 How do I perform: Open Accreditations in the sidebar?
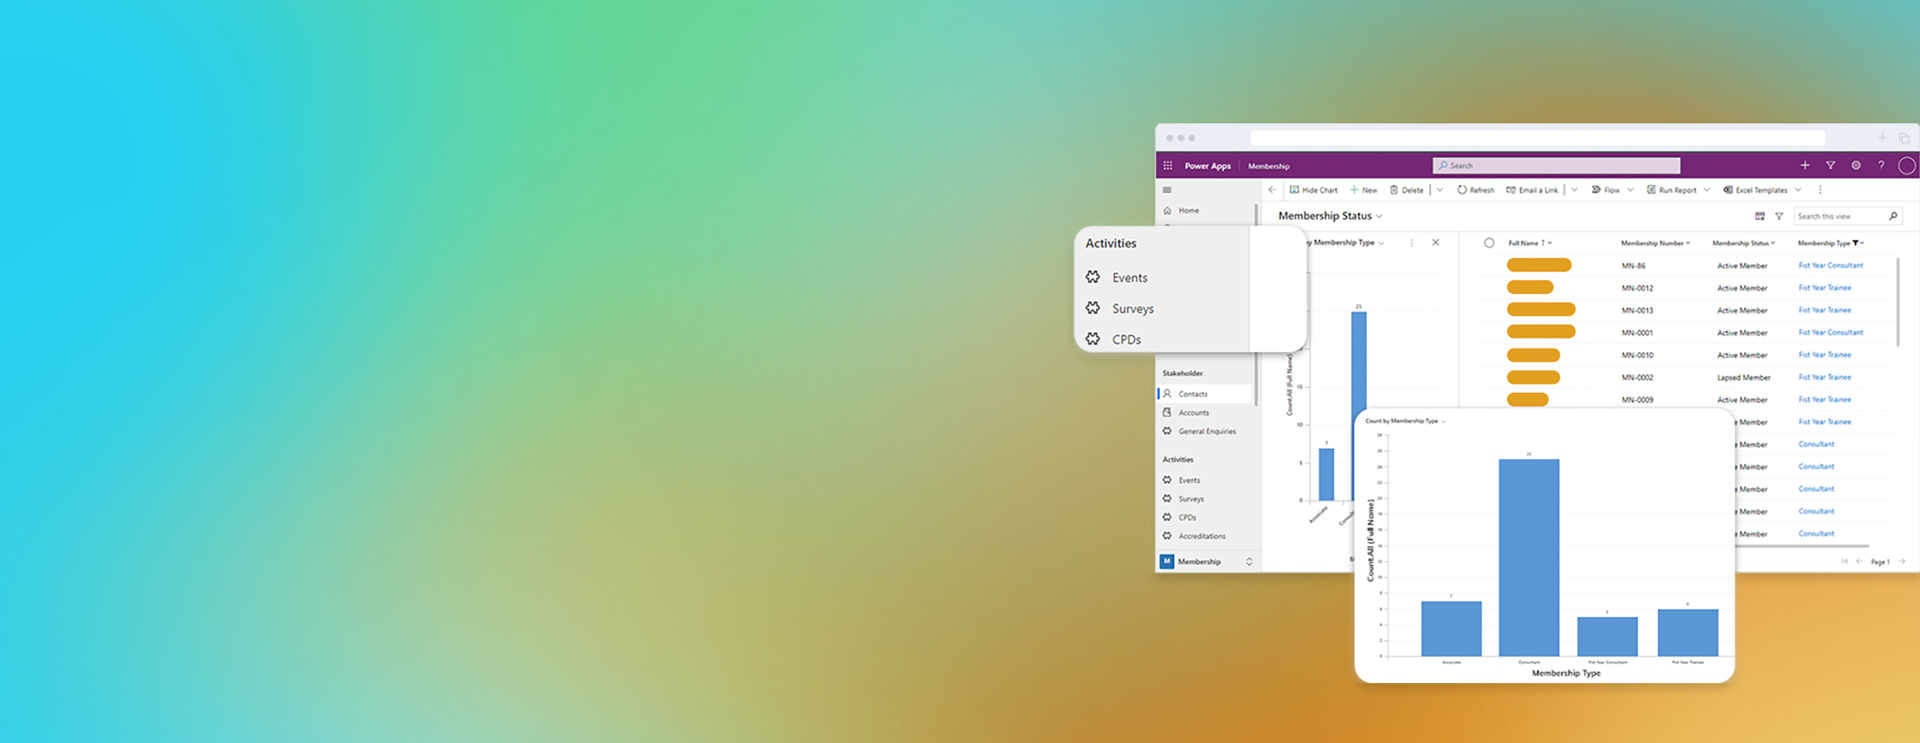pos(1201,536)
